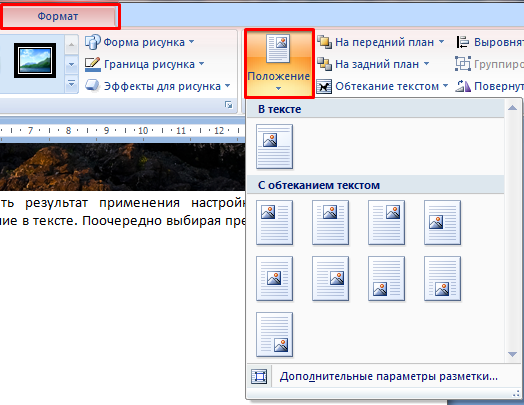Click the На передний план icon
524x405 pixels.
tap(324, 42)
